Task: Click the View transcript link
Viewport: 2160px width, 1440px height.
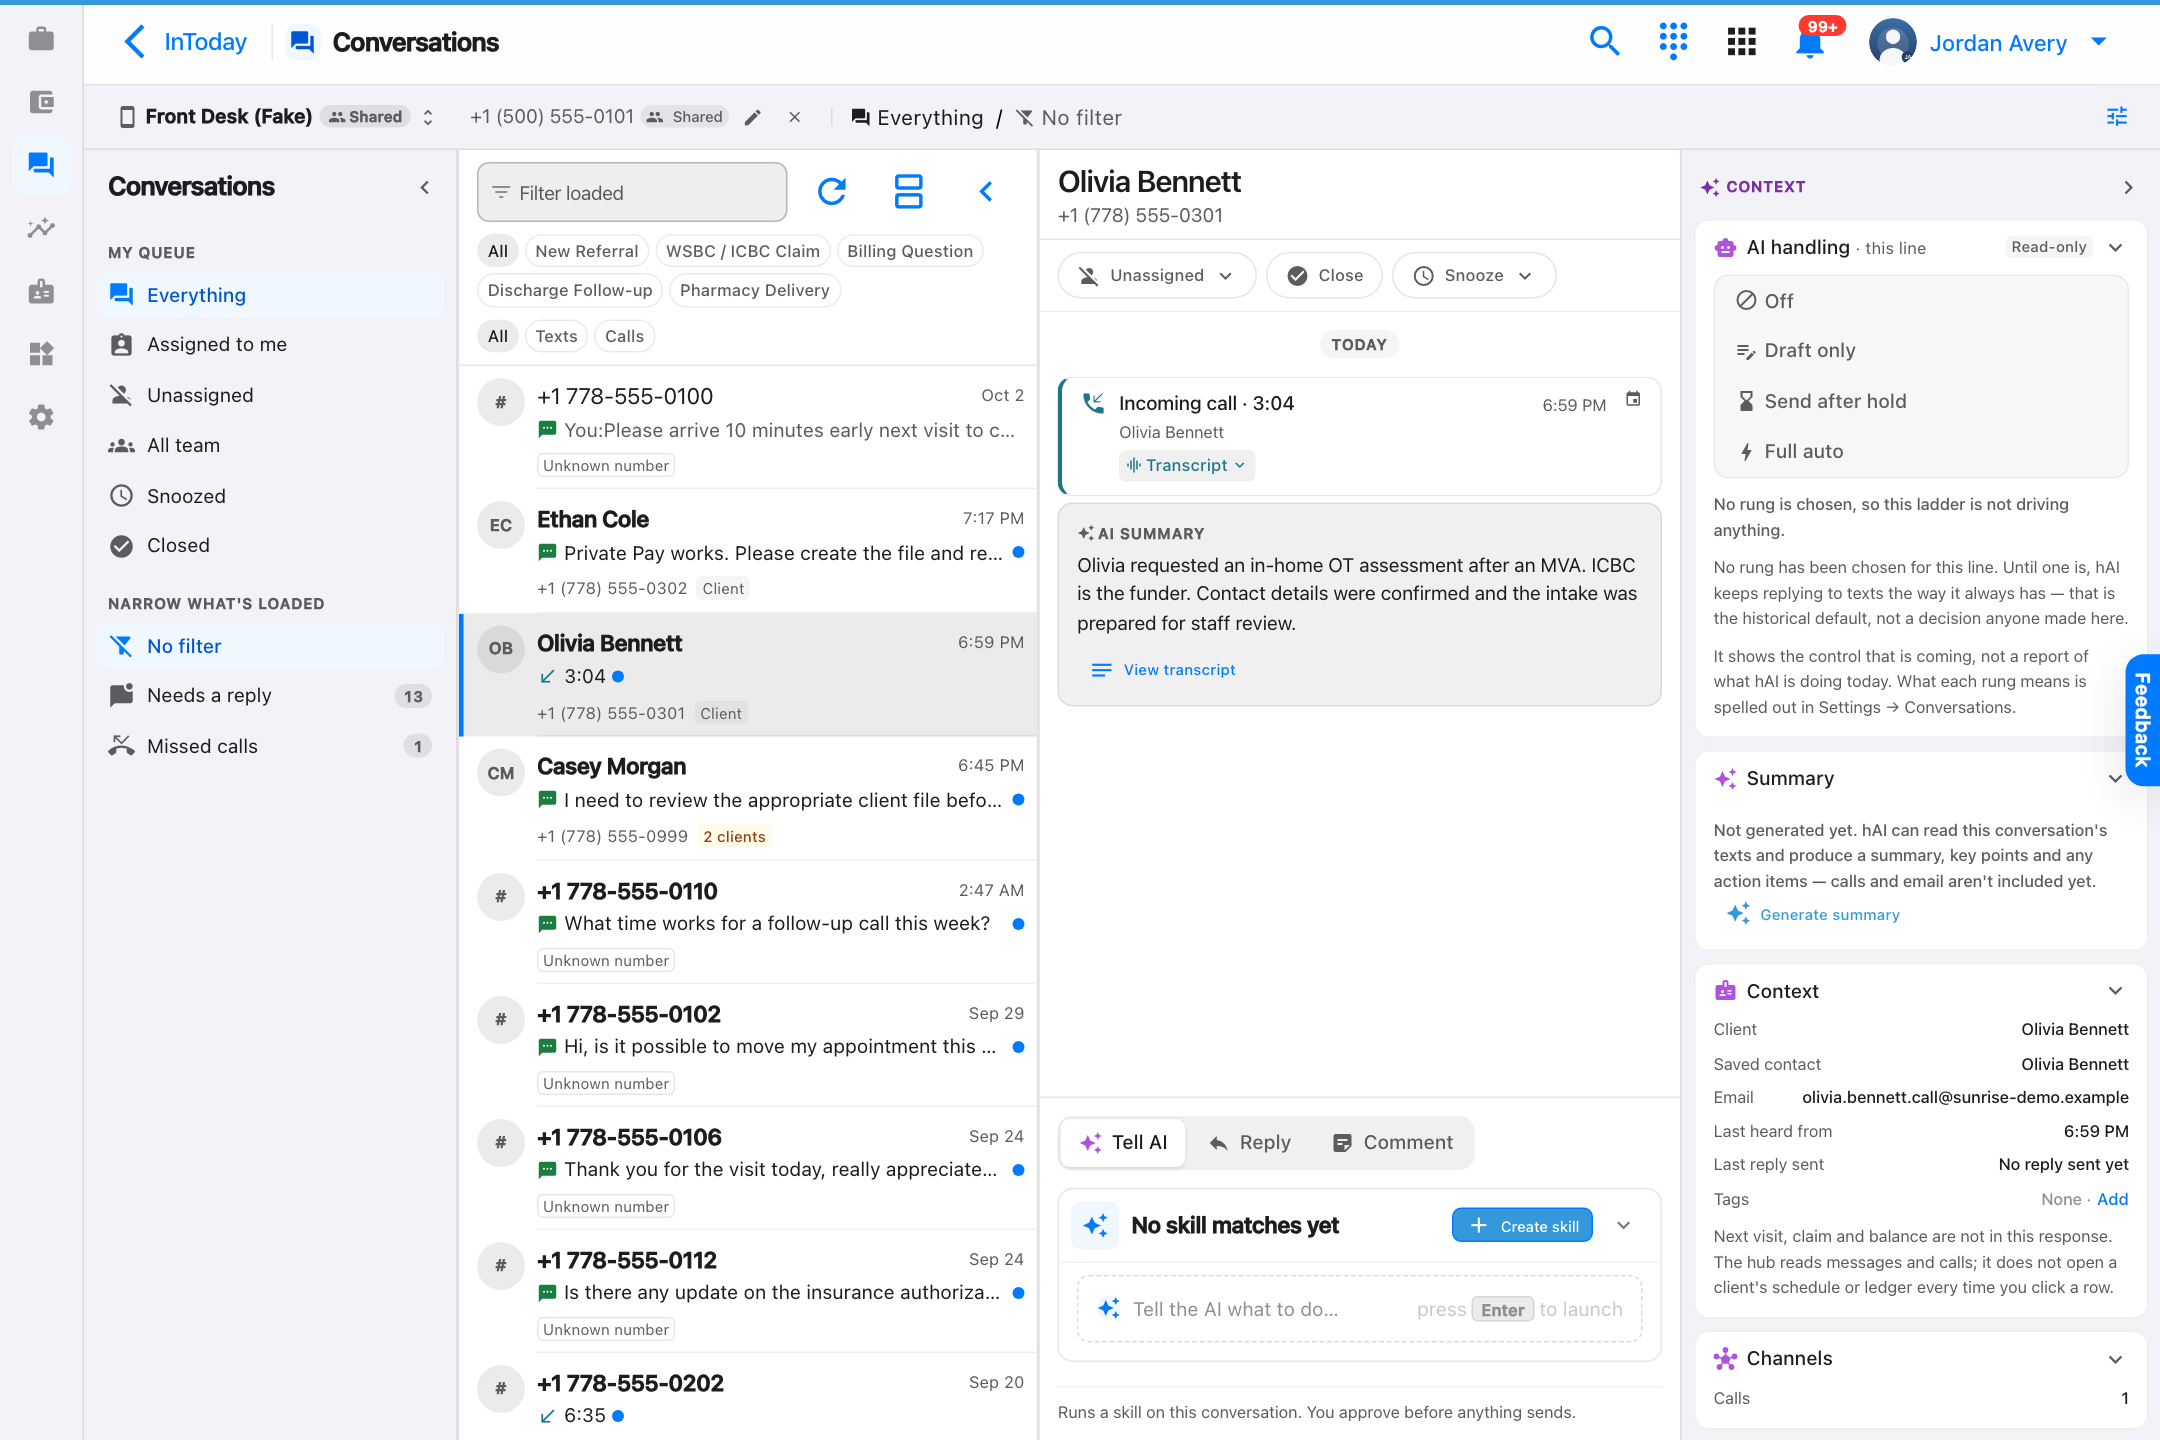Action: click(1164, 670)
